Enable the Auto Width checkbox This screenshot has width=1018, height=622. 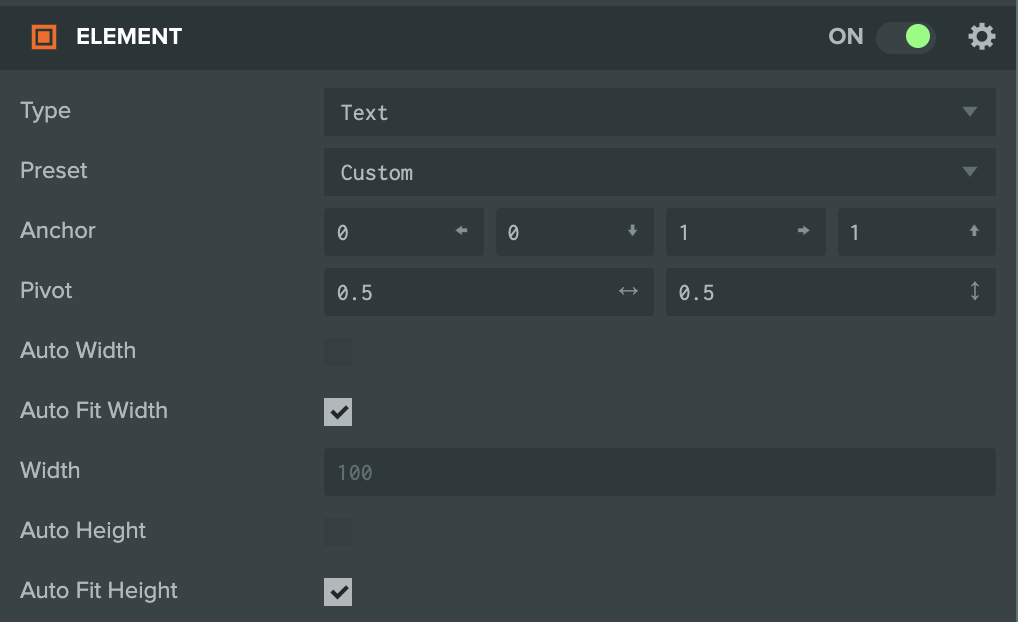click(x=337, y=351)
